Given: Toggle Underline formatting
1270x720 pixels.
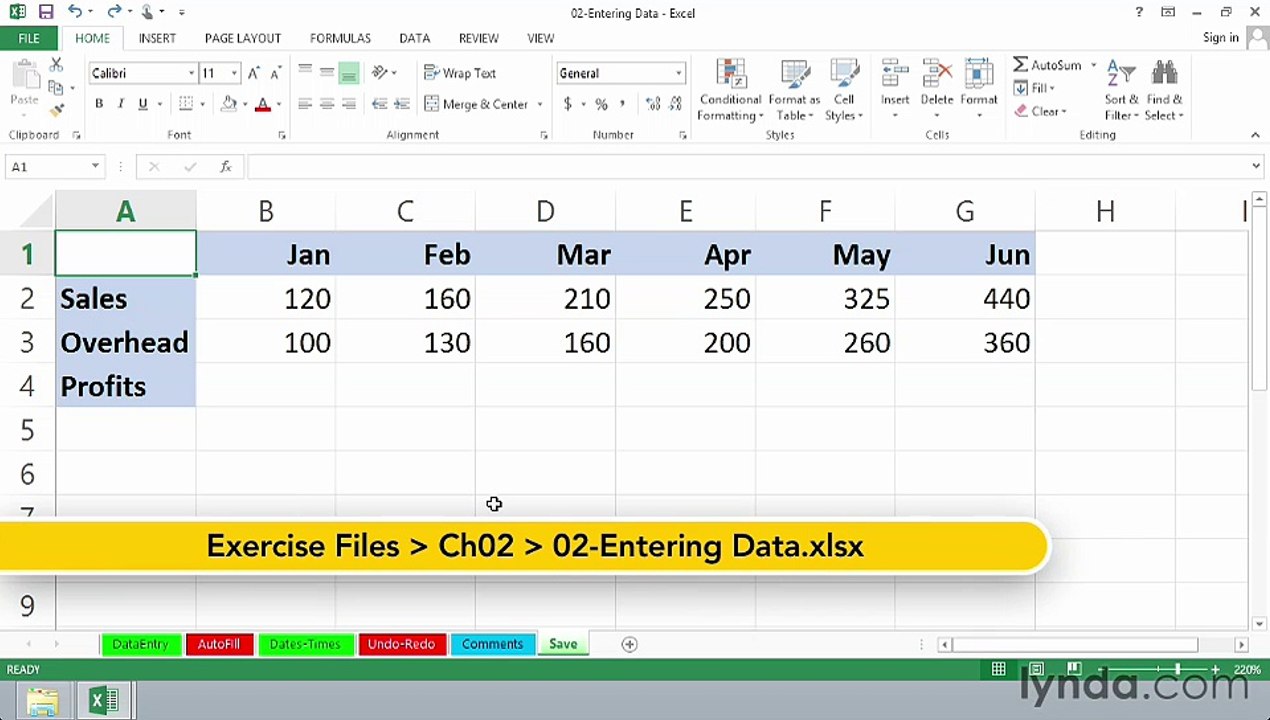Looking at the screenshot, I should pyautogui.click(x=143, y=104).
